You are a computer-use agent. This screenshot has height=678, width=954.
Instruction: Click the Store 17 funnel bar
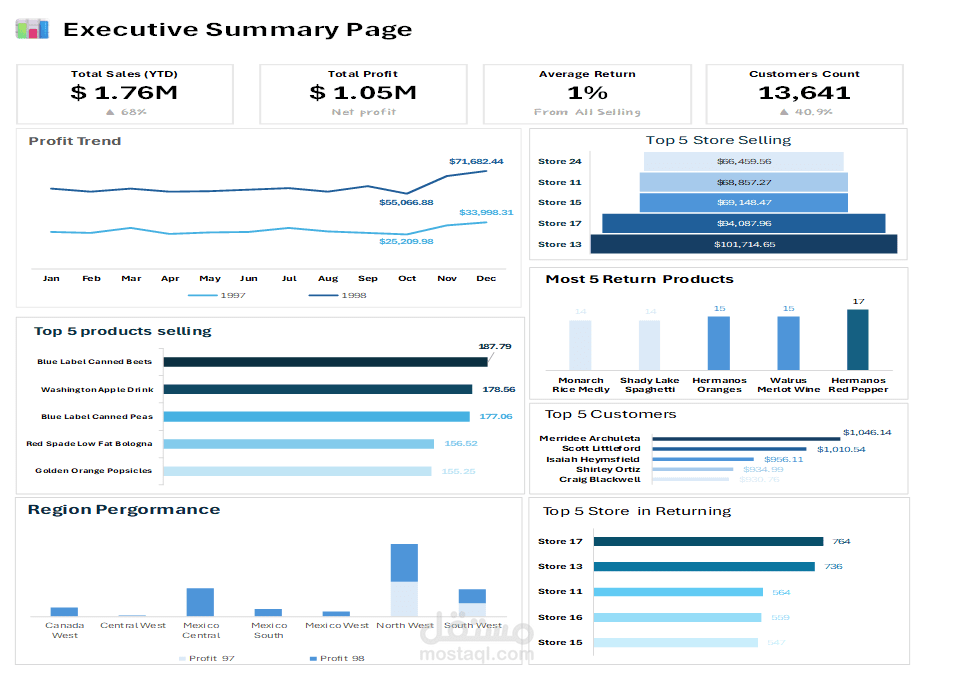pyautogui.click(x=743, y=223)
